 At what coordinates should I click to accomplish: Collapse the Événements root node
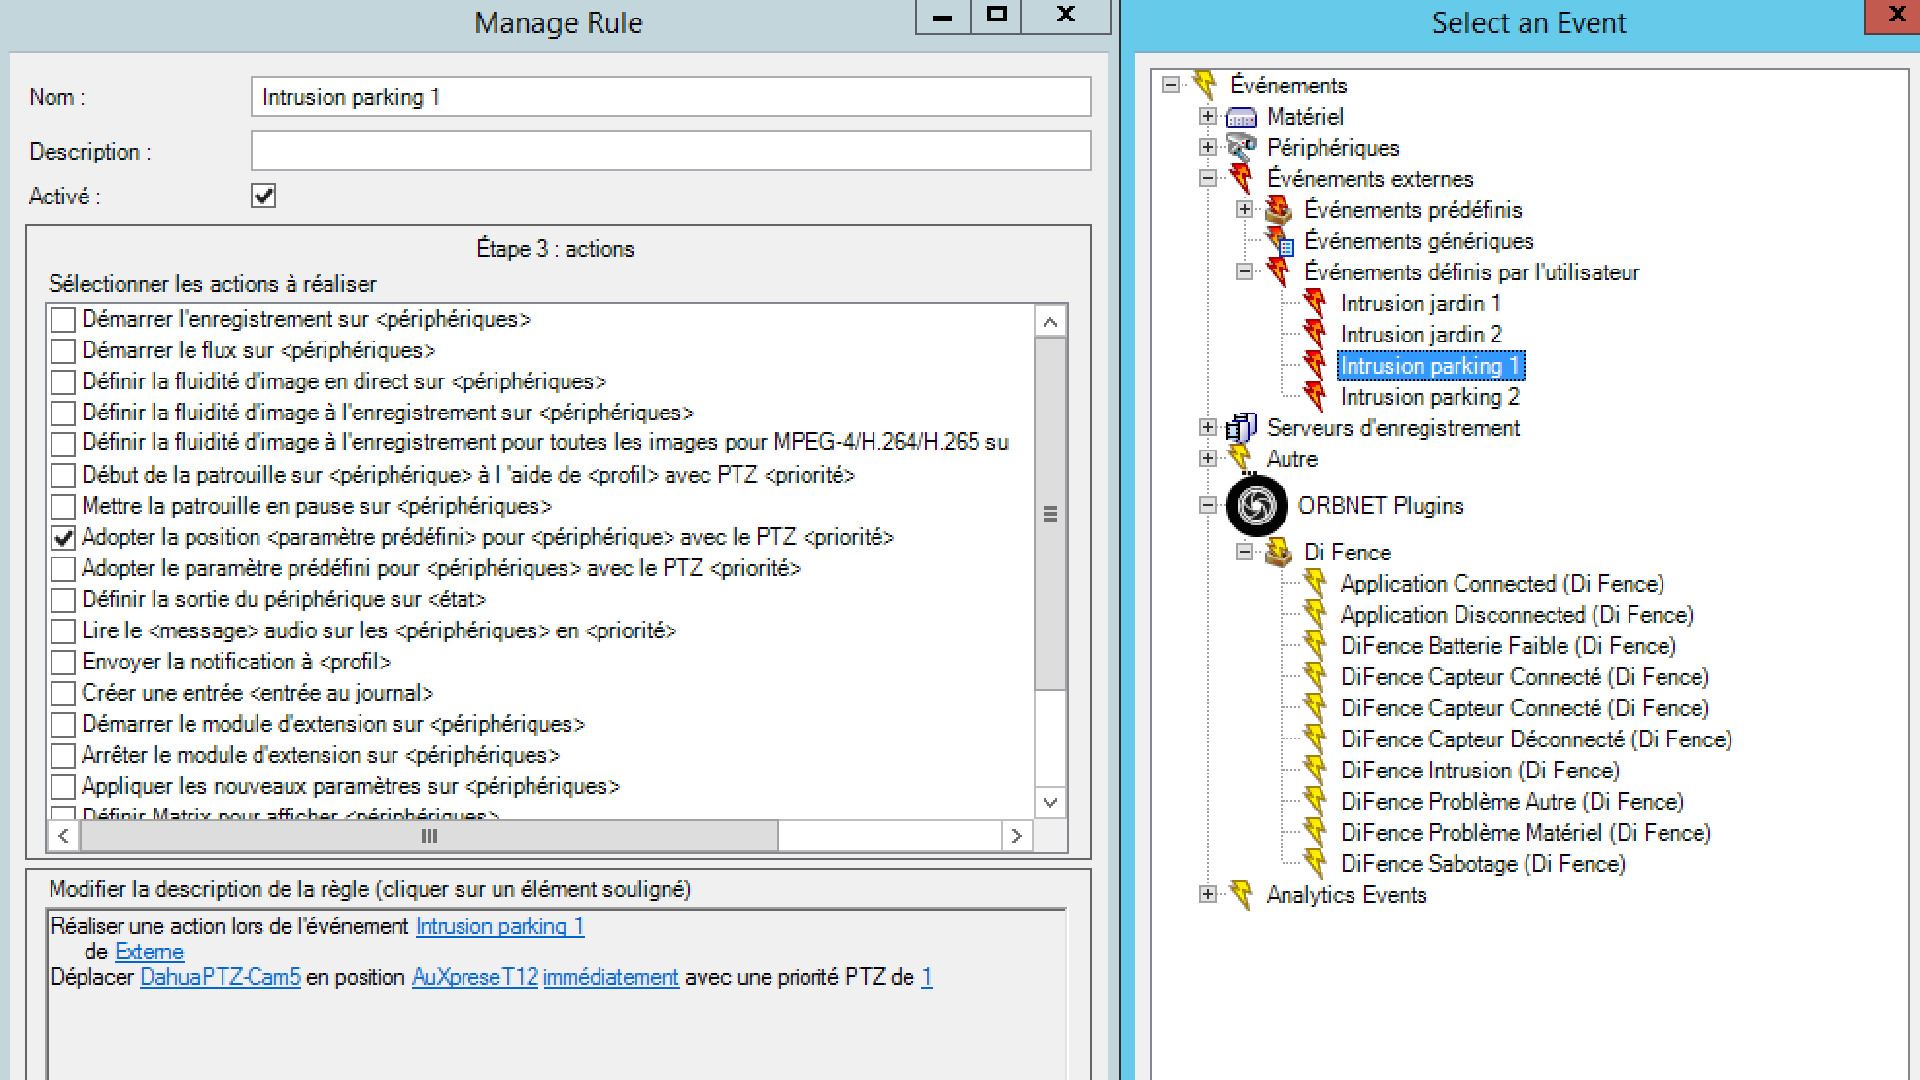click(x=1171, y=85)
